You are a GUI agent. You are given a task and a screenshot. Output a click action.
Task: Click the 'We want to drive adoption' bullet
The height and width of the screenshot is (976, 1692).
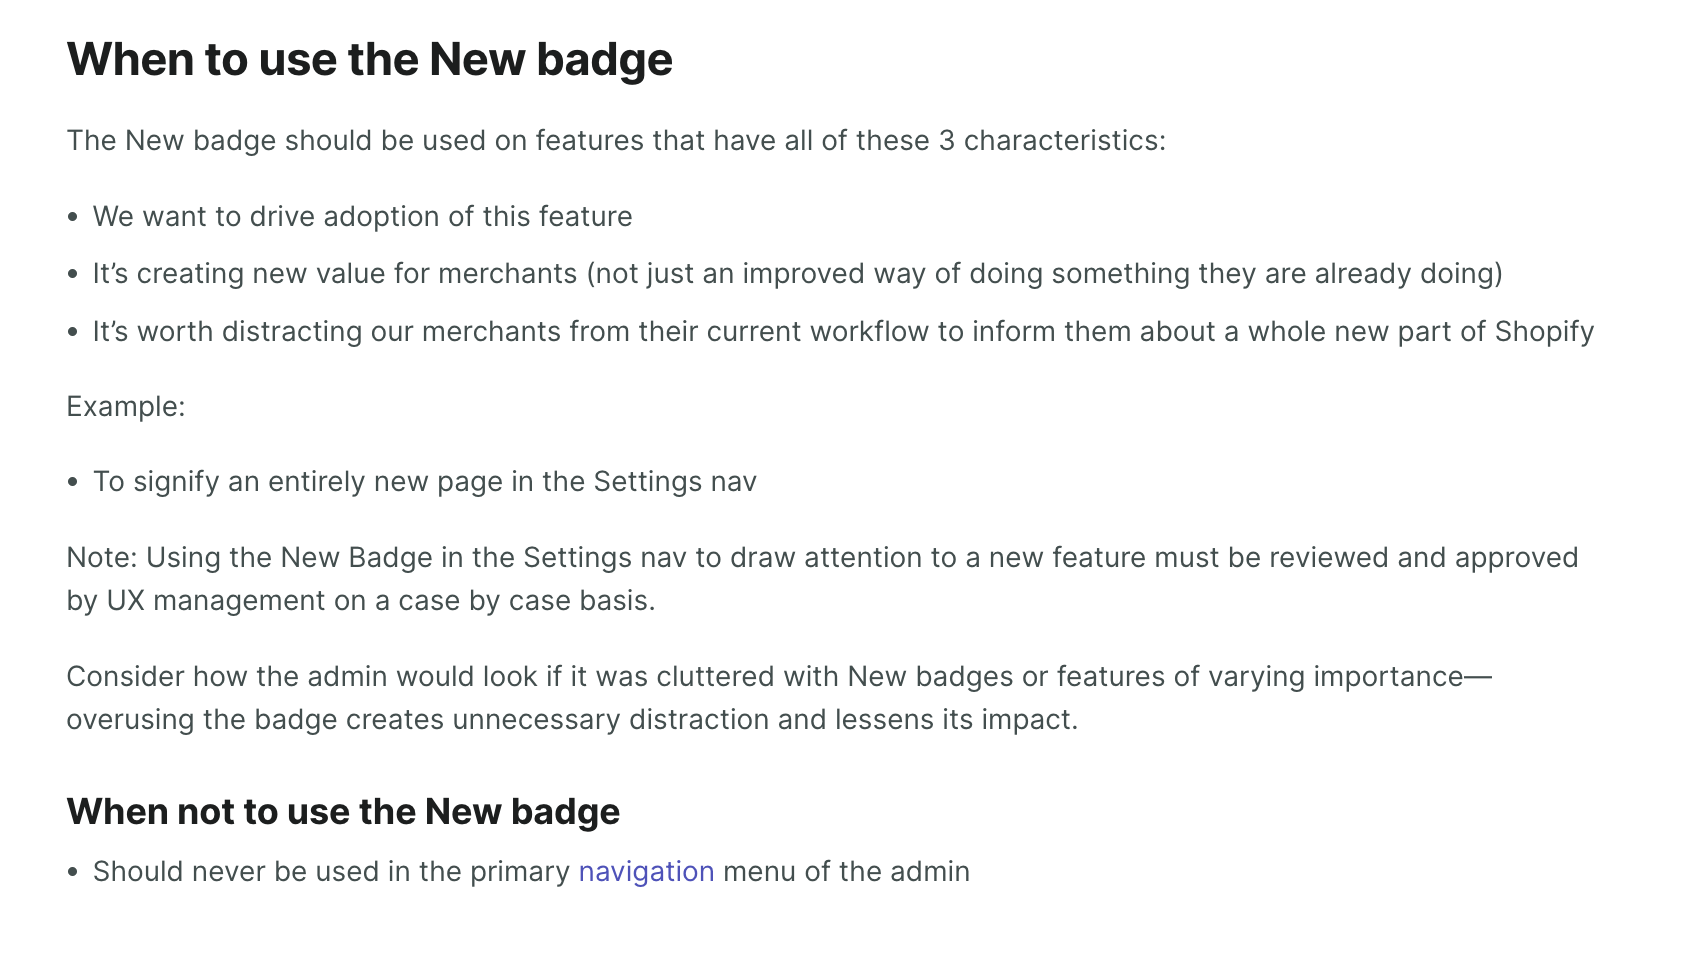click(362, 216)
